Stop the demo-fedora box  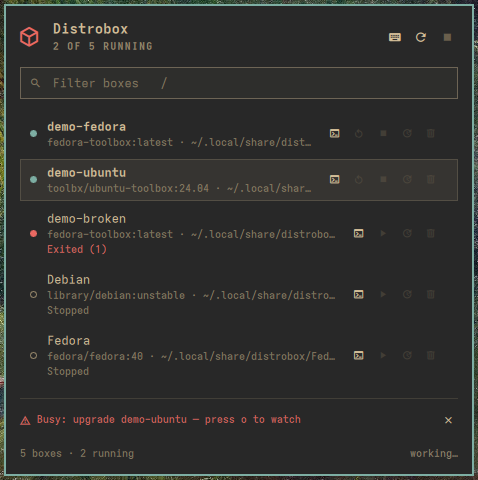tap(383, 133)
